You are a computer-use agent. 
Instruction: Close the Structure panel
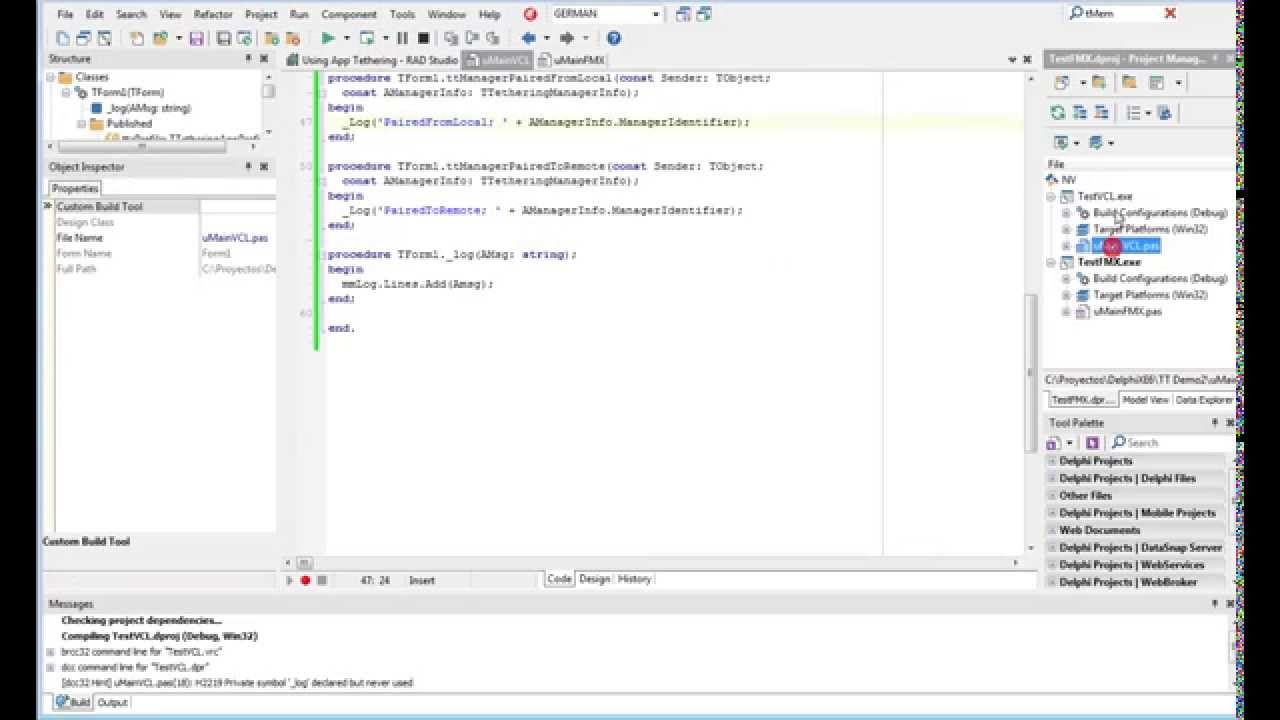[x=264, y=59]
